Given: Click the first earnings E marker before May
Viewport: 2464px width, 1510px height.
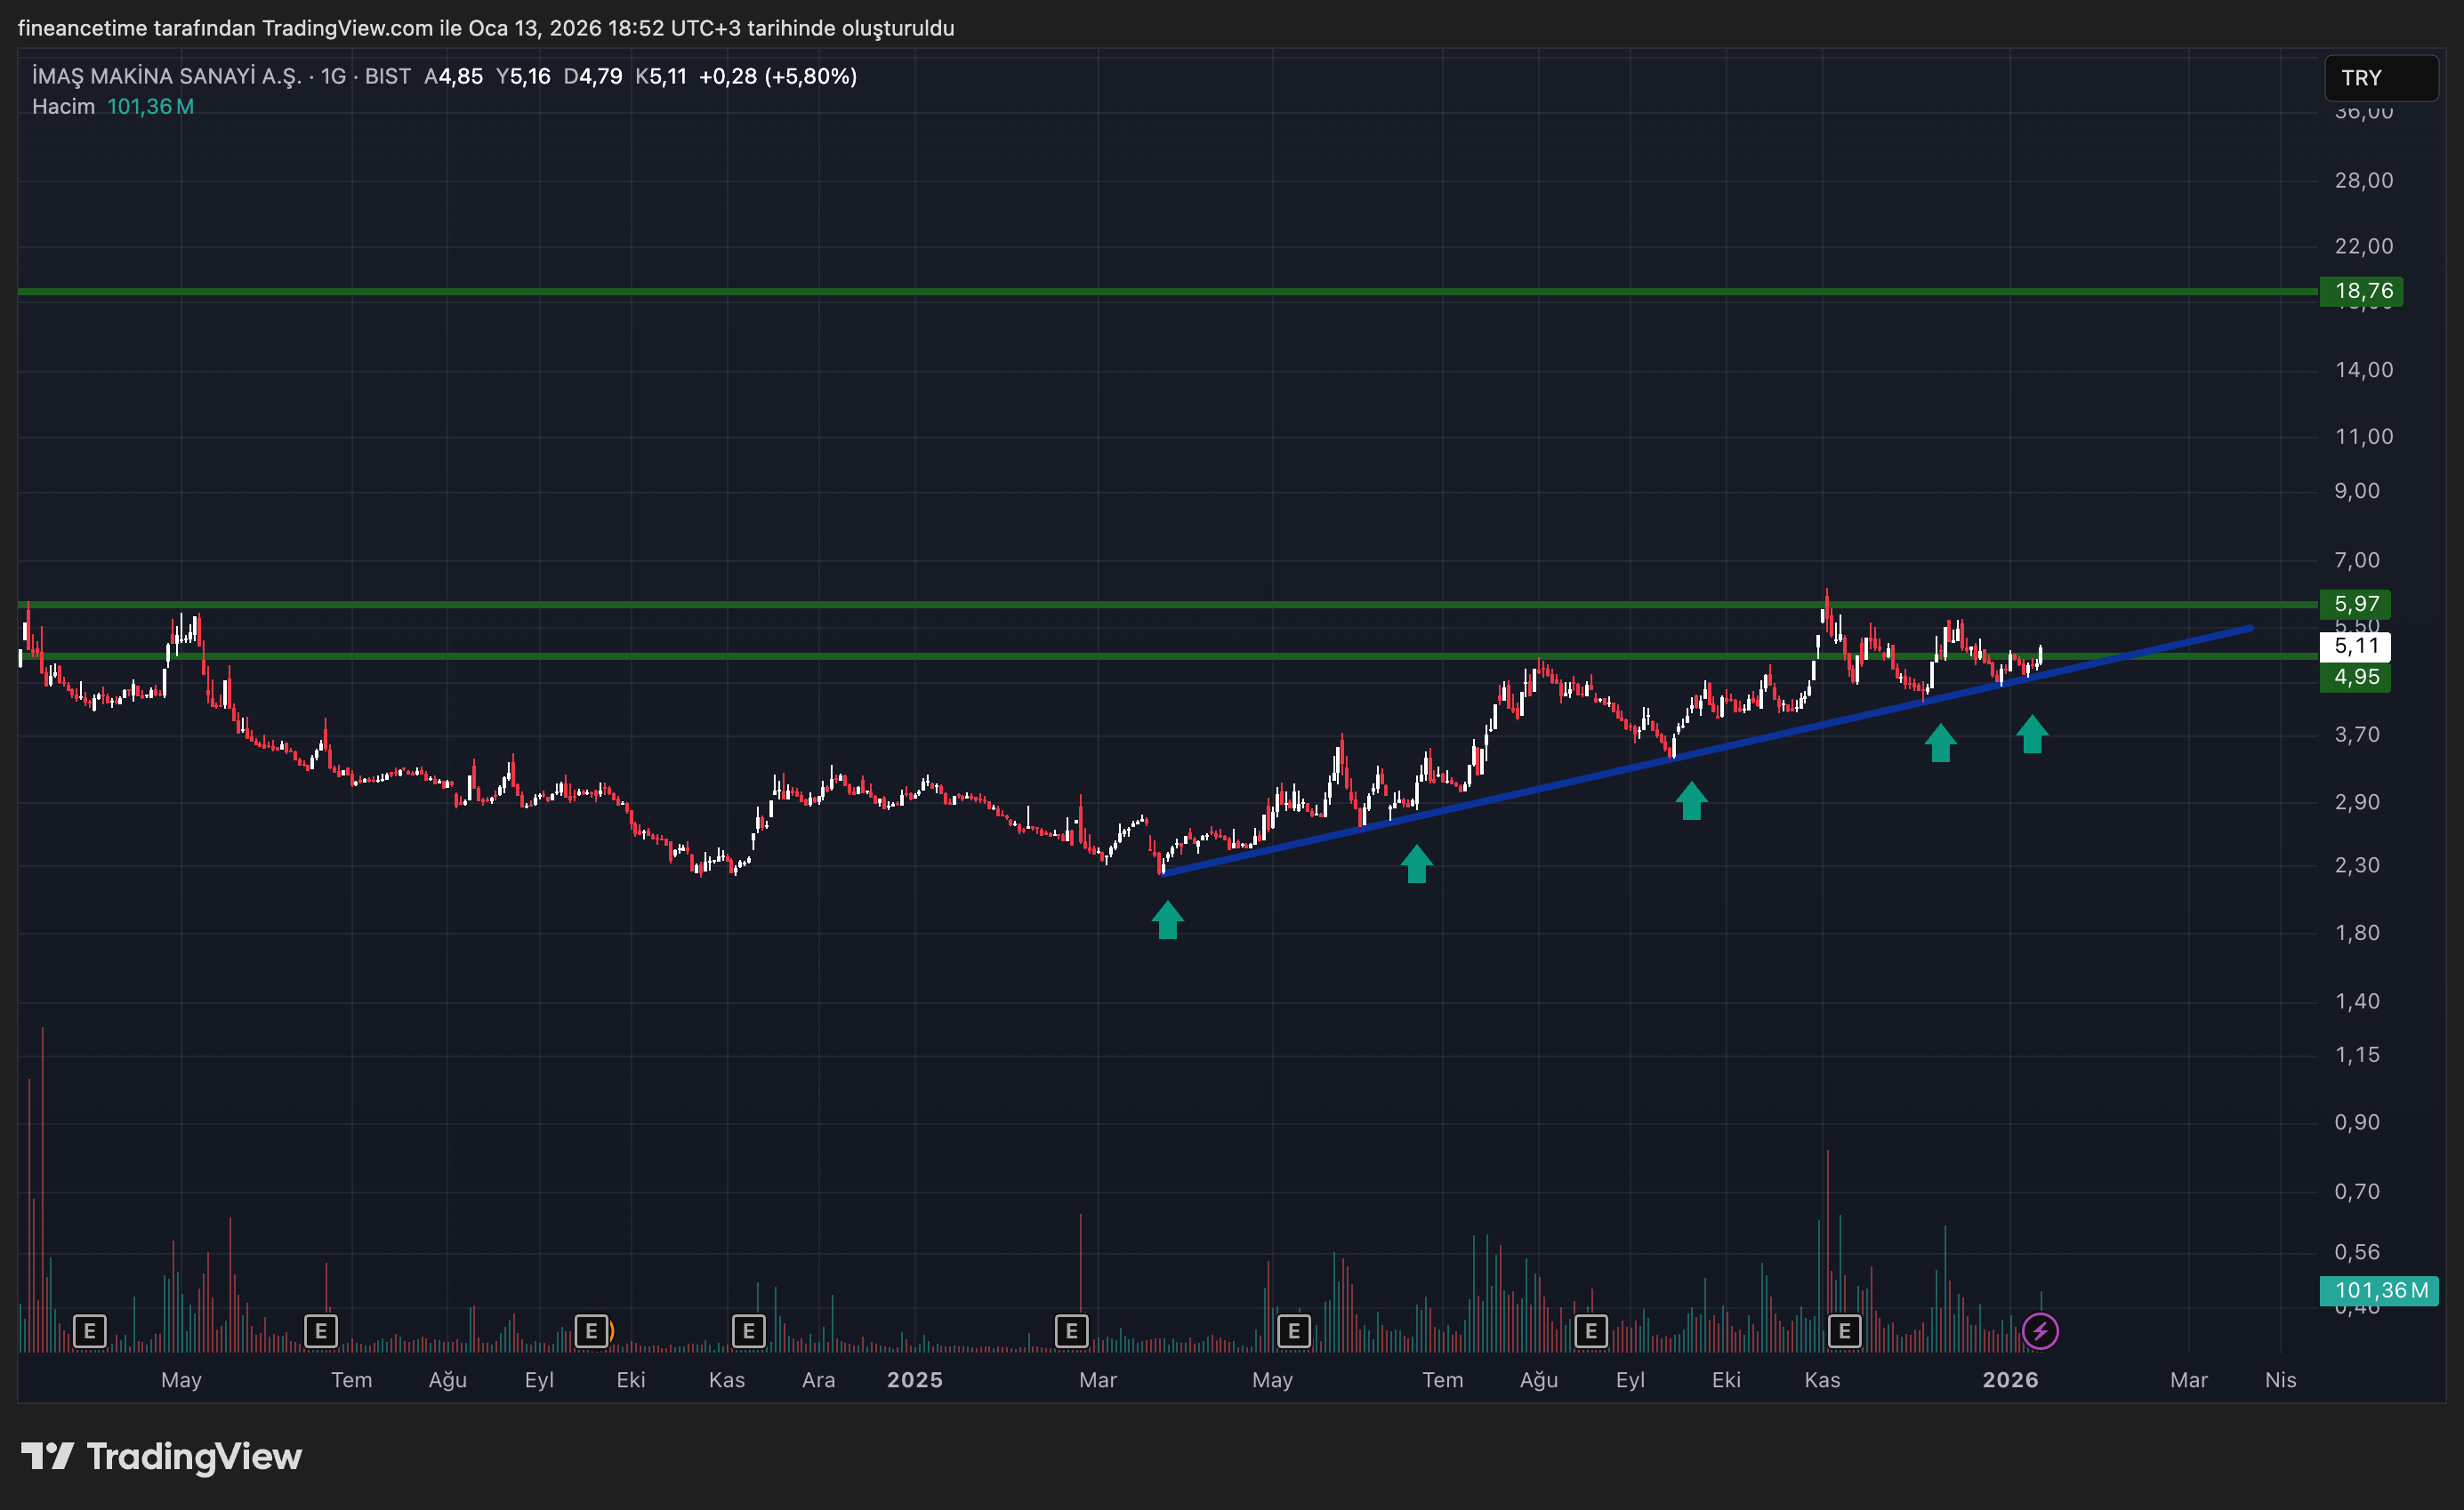Looking at the screenshot, I should click(x=90, y=1331).
